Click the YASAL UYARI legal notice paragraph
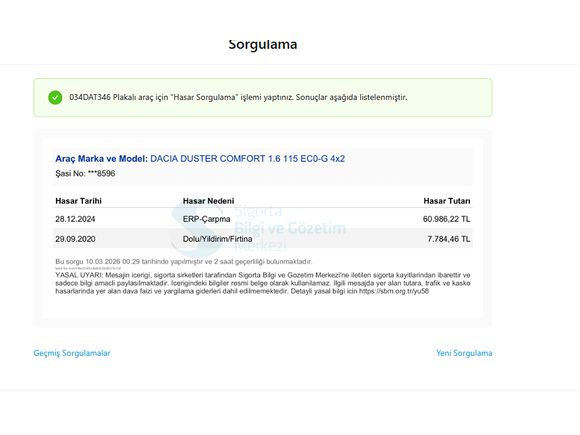This screenshot has height=435, width=580. [x=263, y=283]
